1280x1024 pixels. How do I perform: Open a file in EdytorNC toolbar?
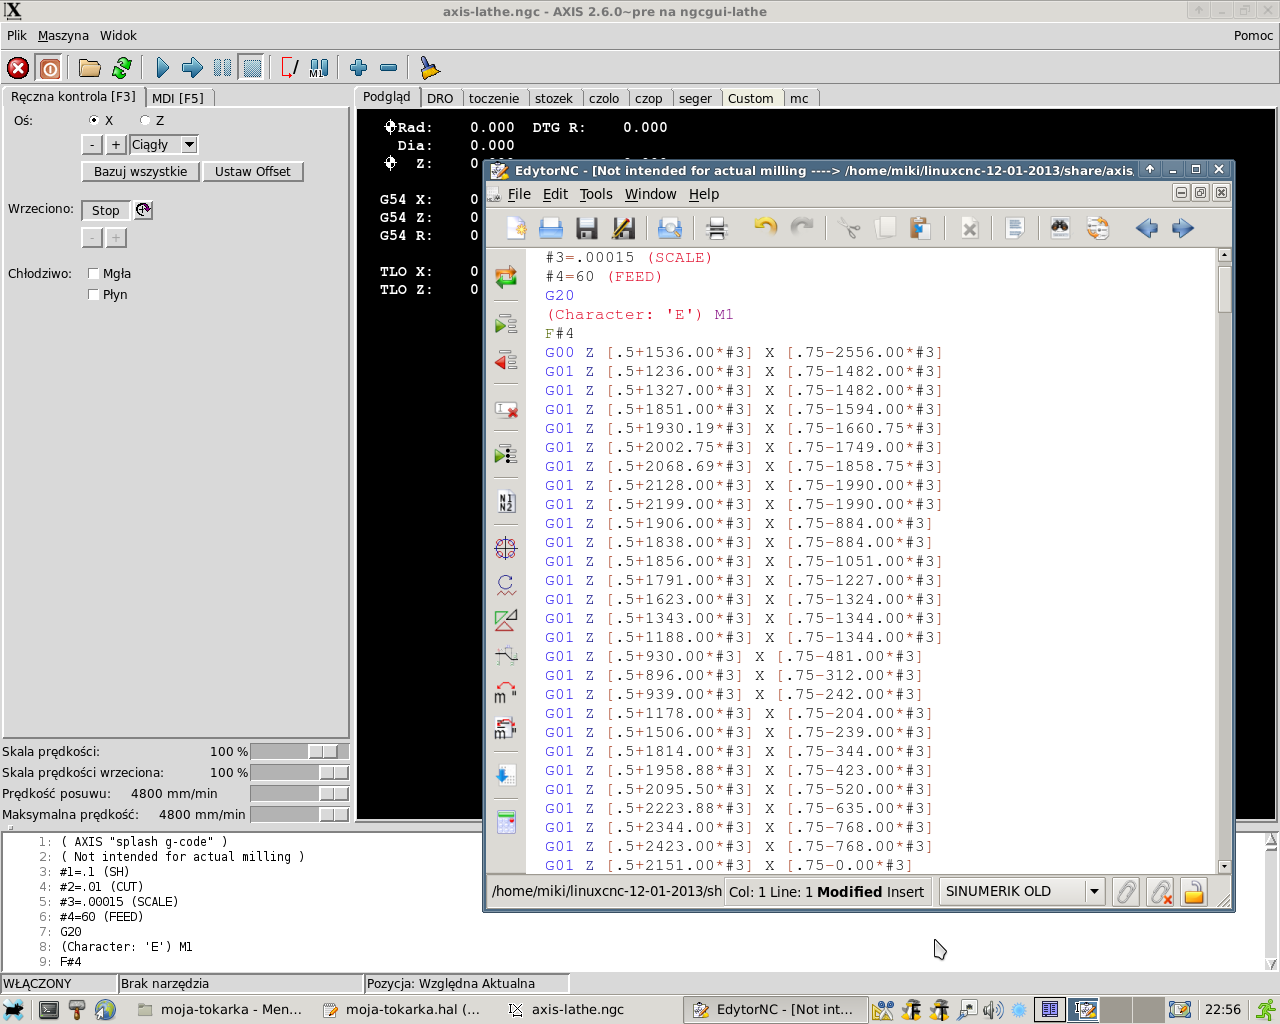(x=551, y=228)
